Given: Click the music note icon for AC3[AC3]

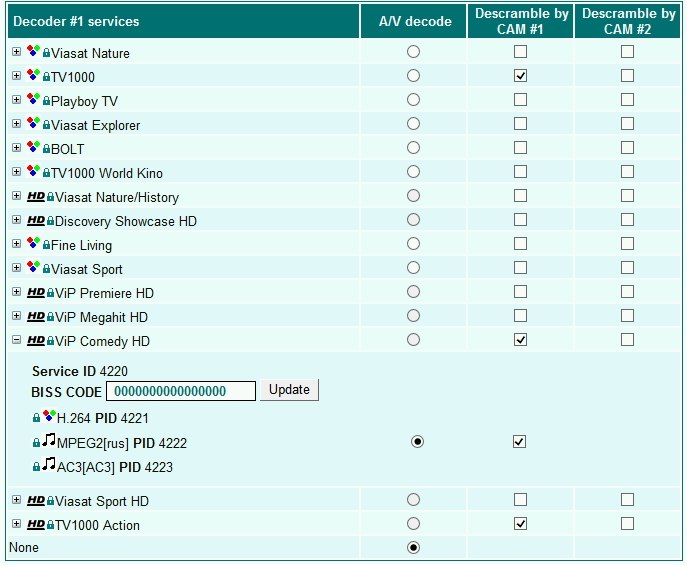Looking at the screenshot, I should tap(49, 464).
